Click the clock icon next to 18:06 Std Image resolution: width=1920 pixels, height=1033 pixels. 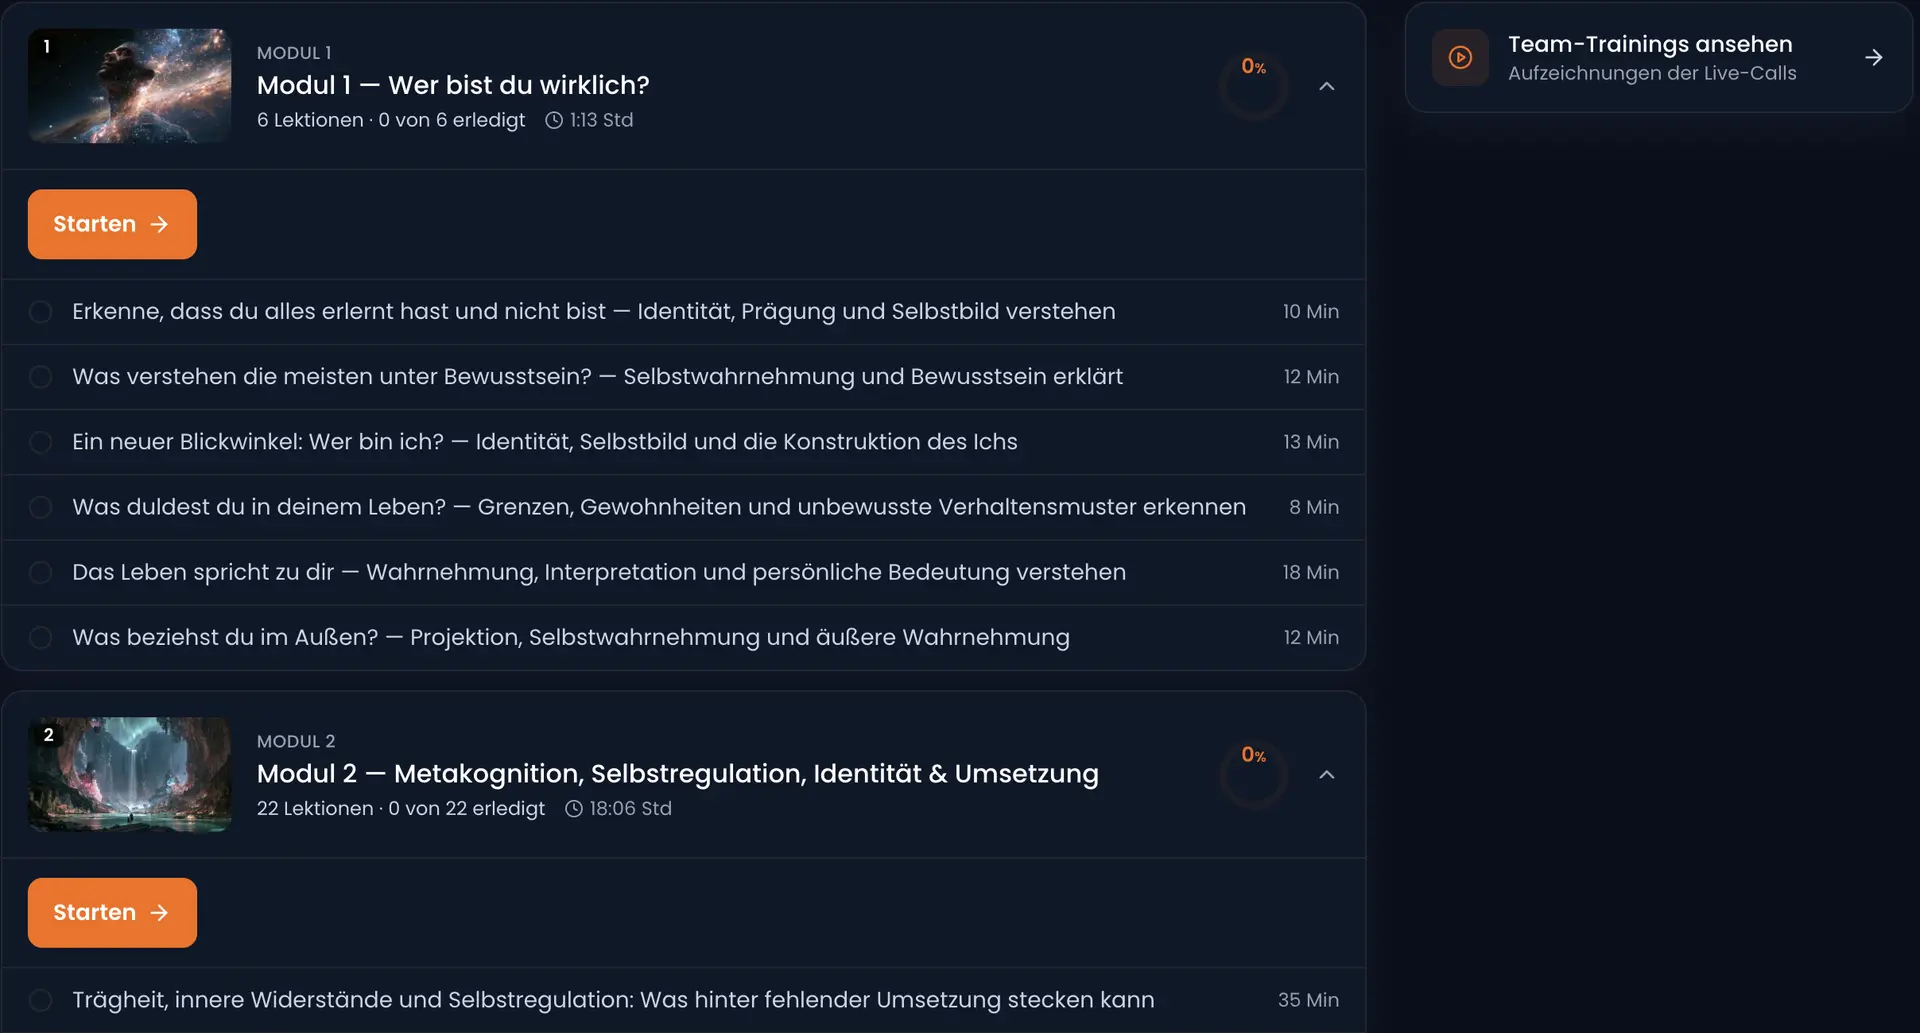click(x=574, y=809)
